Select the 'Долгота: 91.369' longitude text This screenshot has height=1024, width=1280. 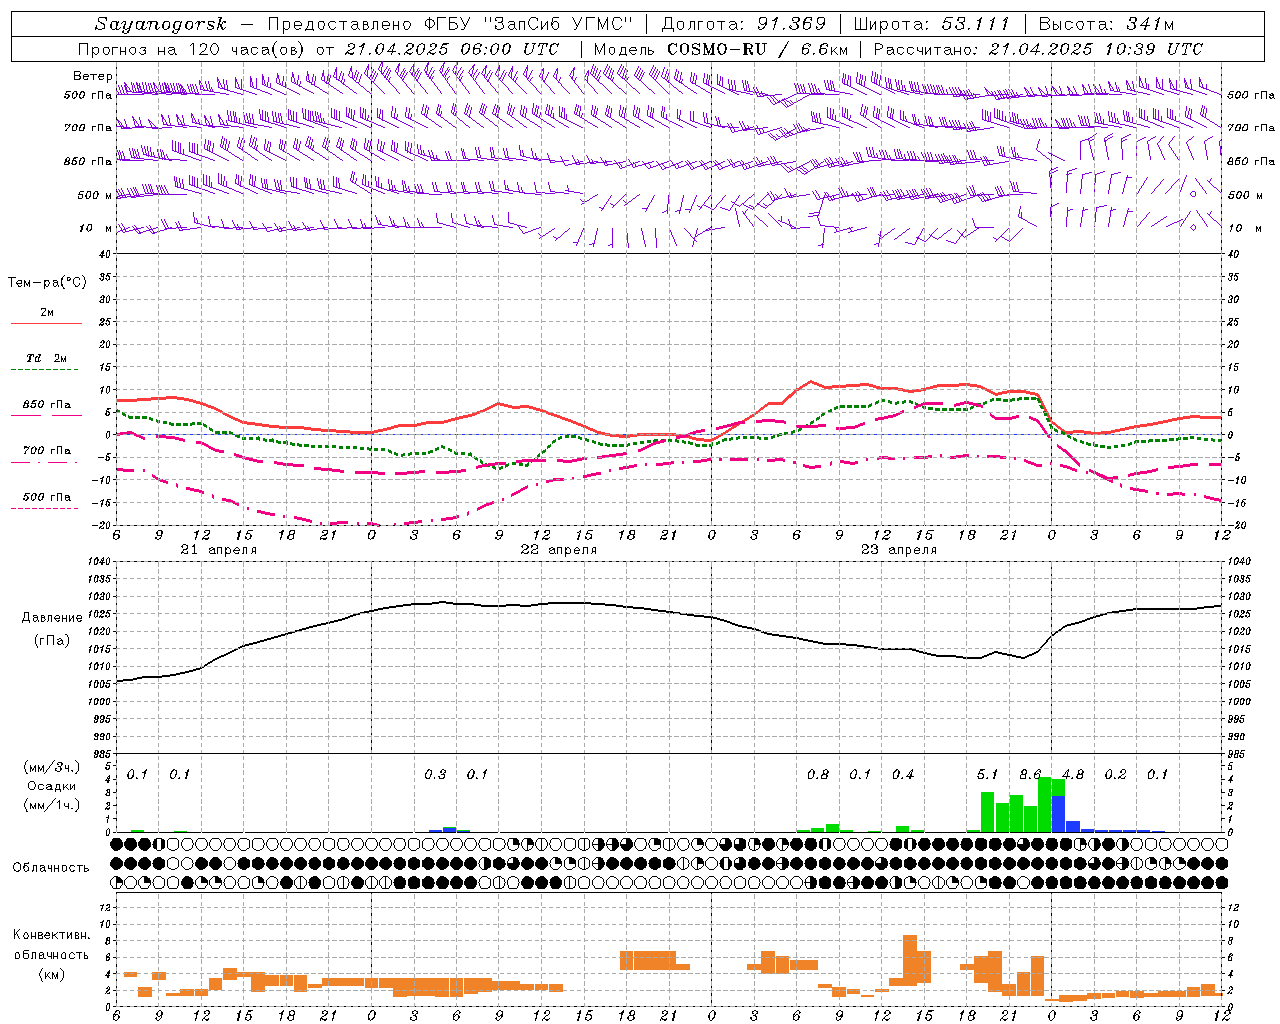pos(744,24)
